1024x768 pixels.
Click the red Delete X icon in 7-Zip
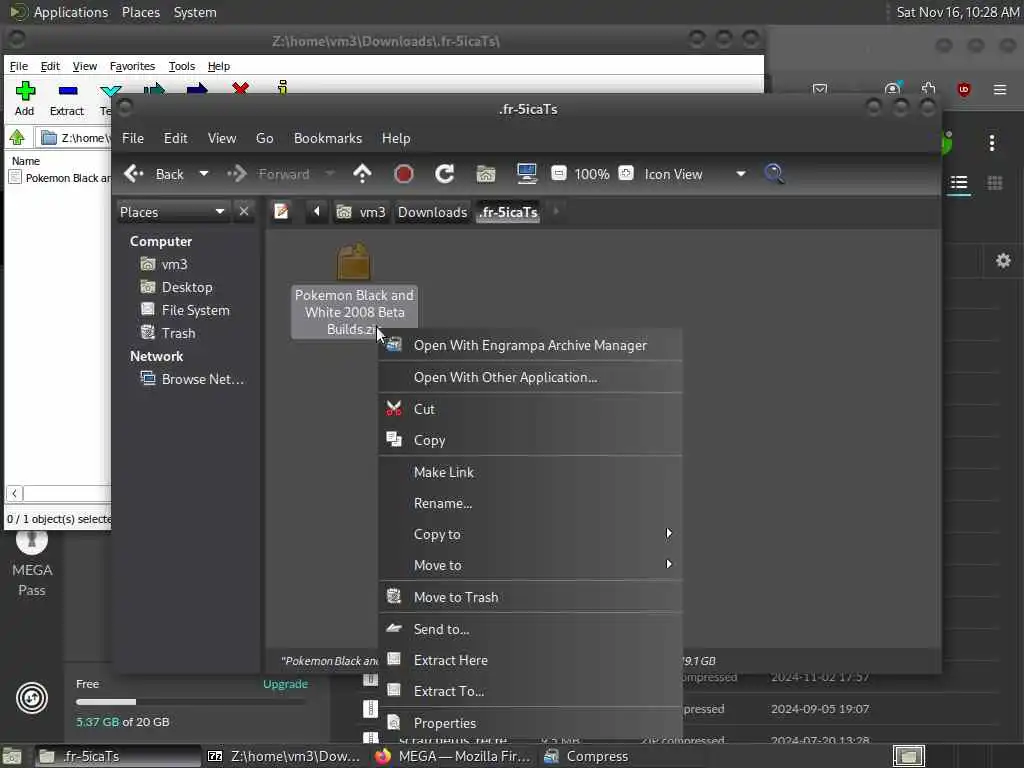240,88
